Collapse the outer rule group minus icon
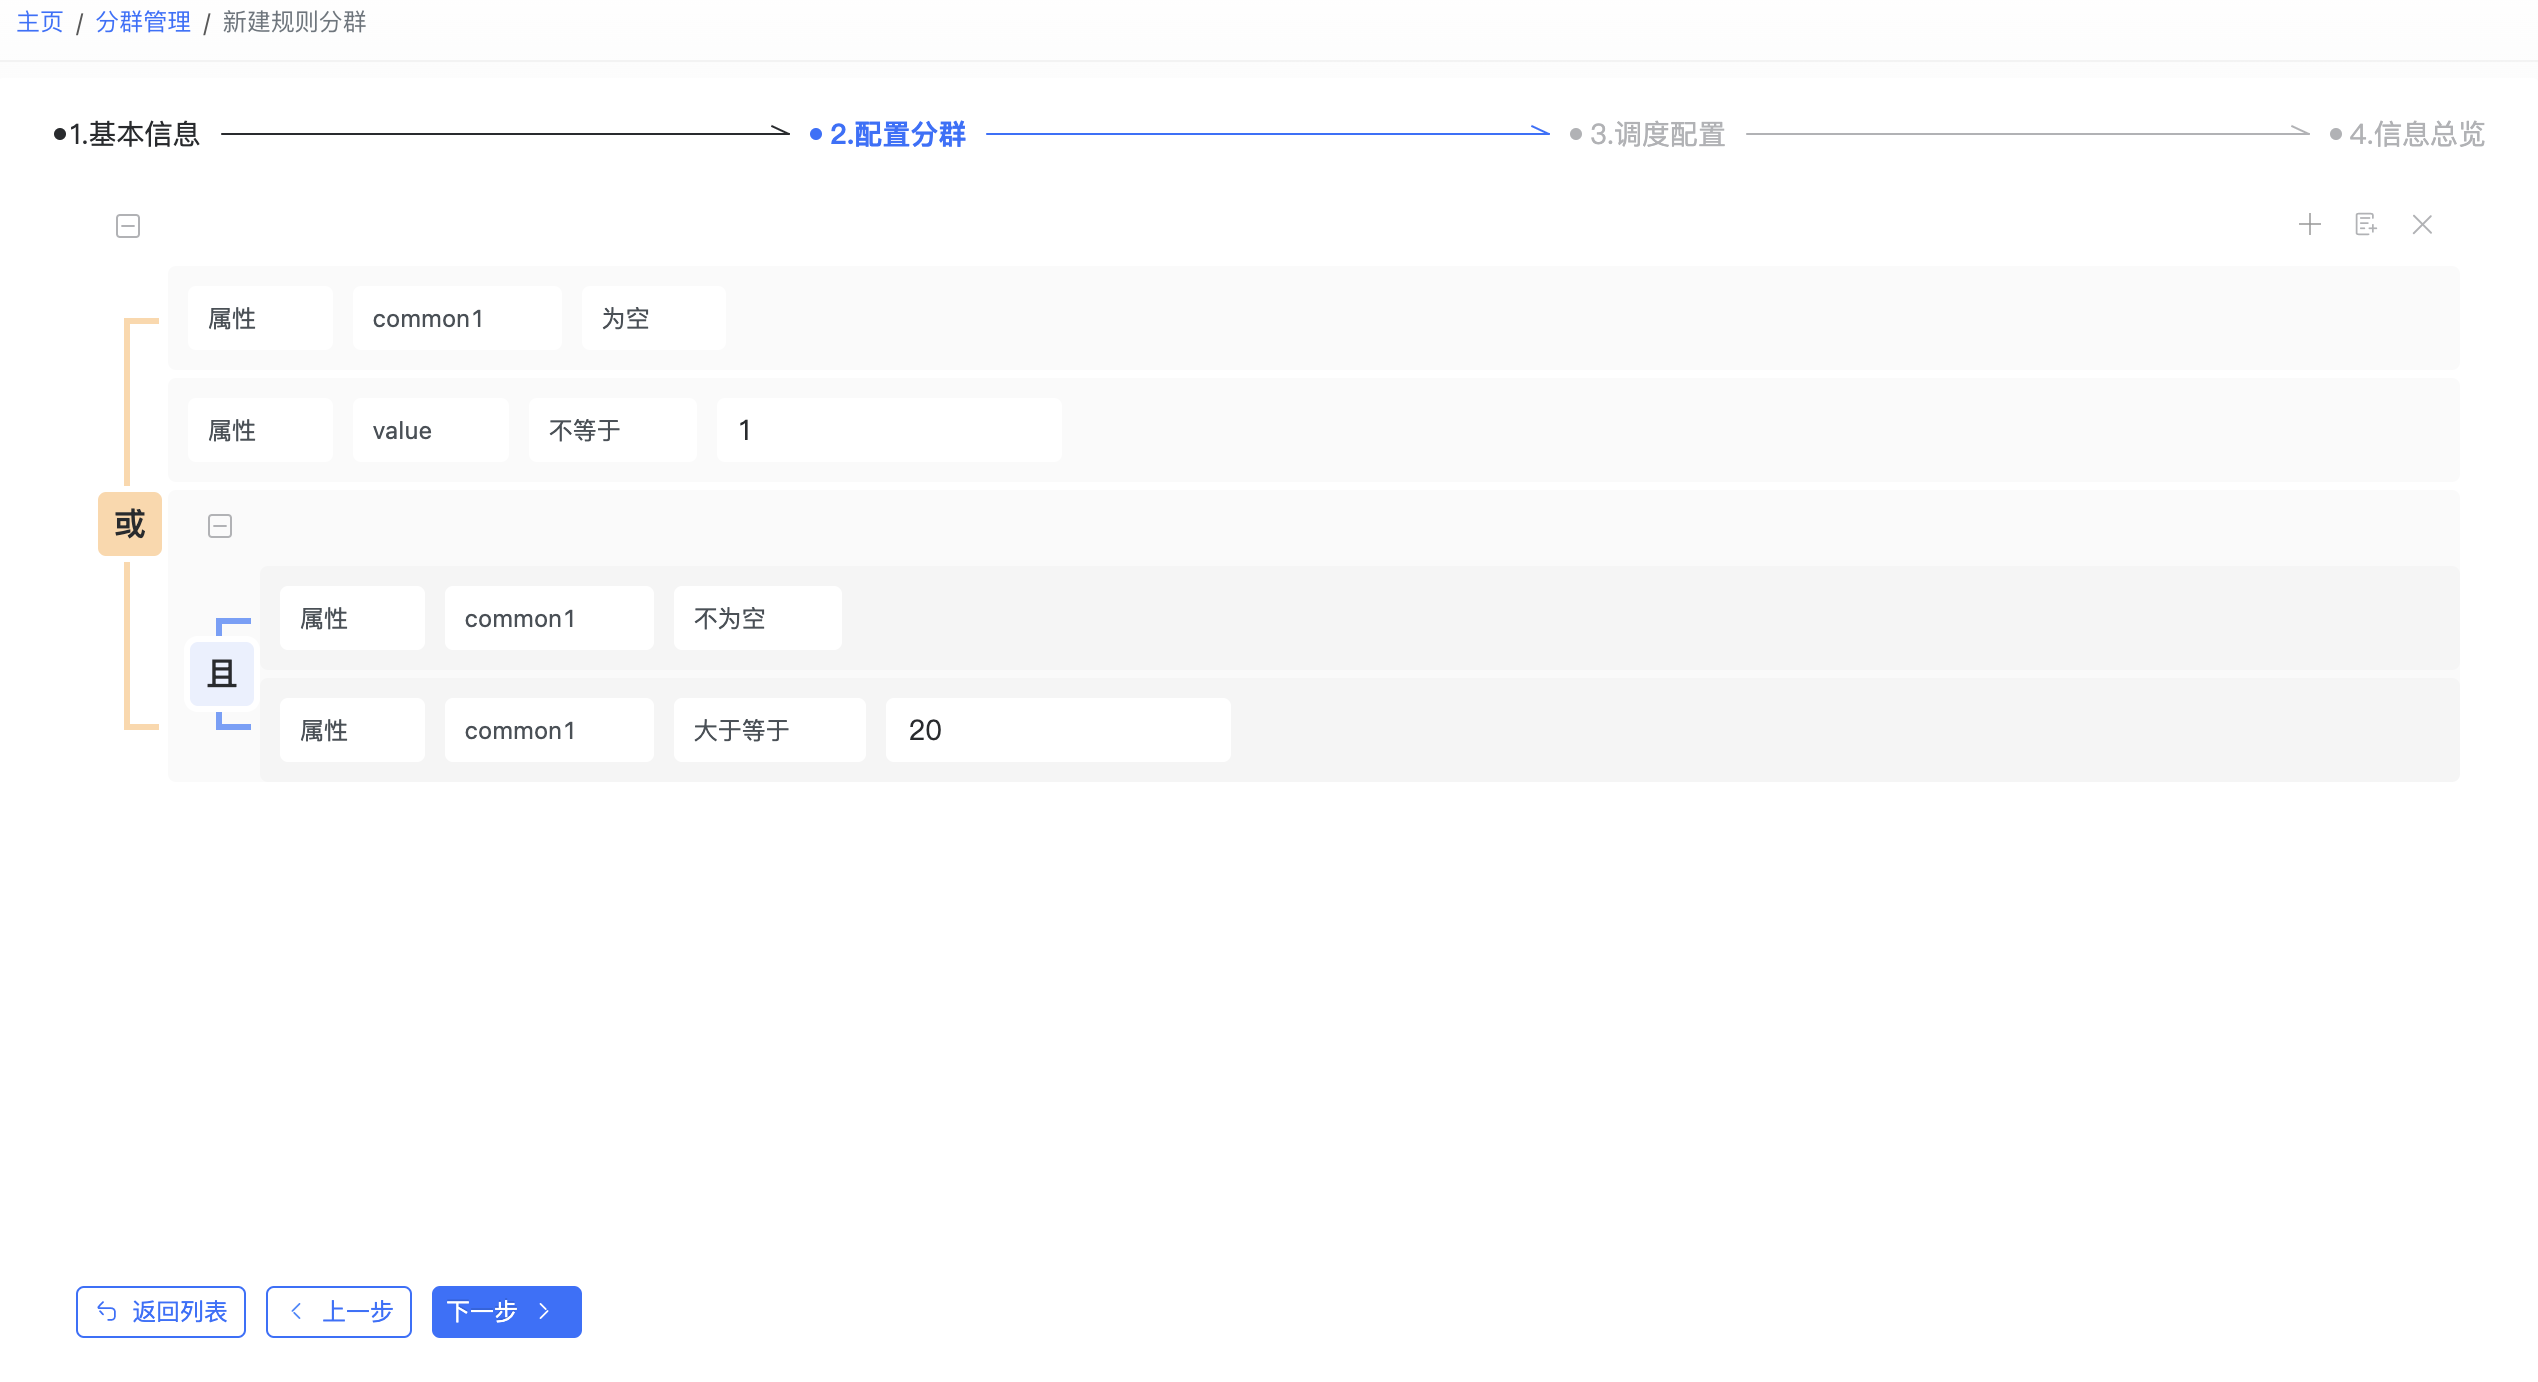The image size is (2538, 1382). pyautogui.click(x=128, y=226)
